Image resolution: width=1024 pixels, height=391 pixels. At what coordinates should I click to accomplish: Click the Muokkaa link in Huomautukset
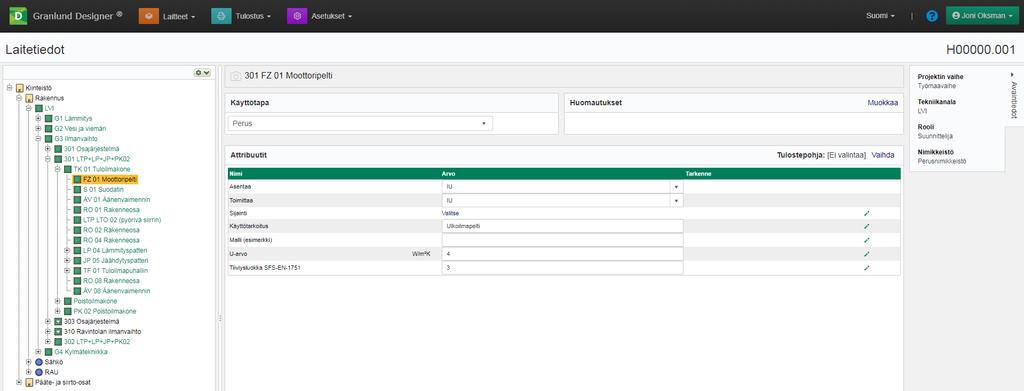pos(882,102)
